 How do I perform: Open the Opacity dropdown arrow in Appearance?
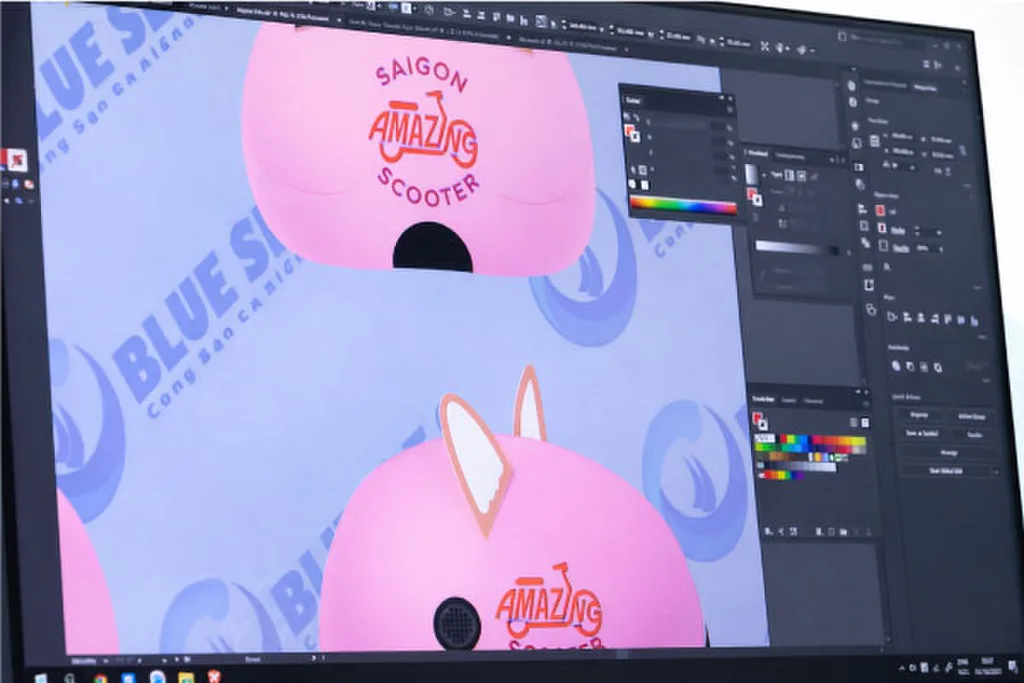pos(940,249)
